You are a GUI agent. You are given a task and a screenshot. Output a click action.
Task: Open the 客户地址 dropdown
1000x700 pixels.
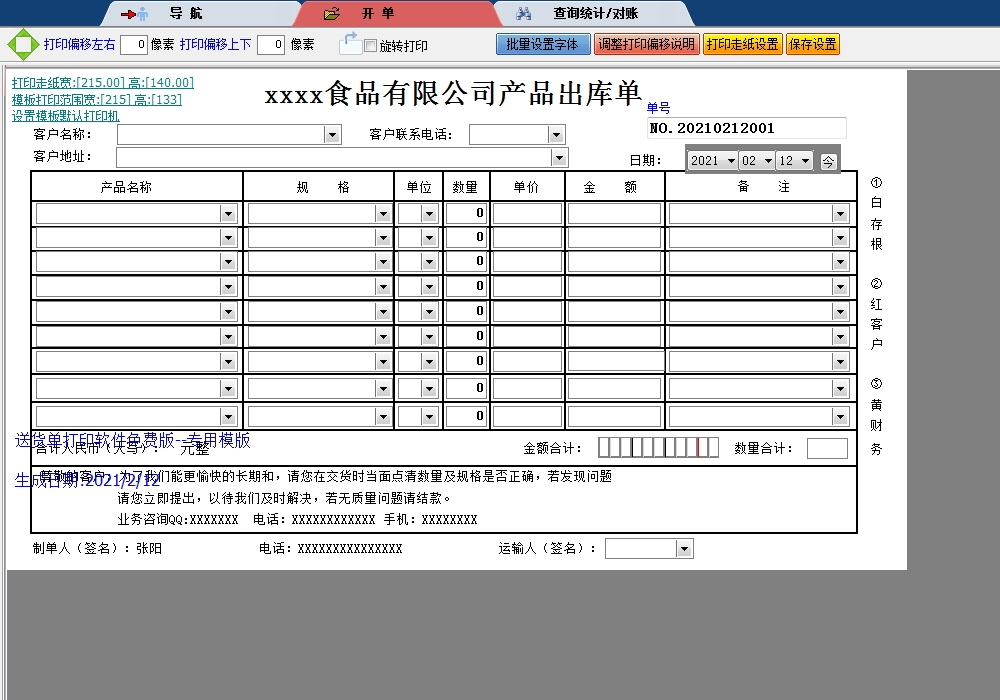pyautogui.click(x=559, y=156)
